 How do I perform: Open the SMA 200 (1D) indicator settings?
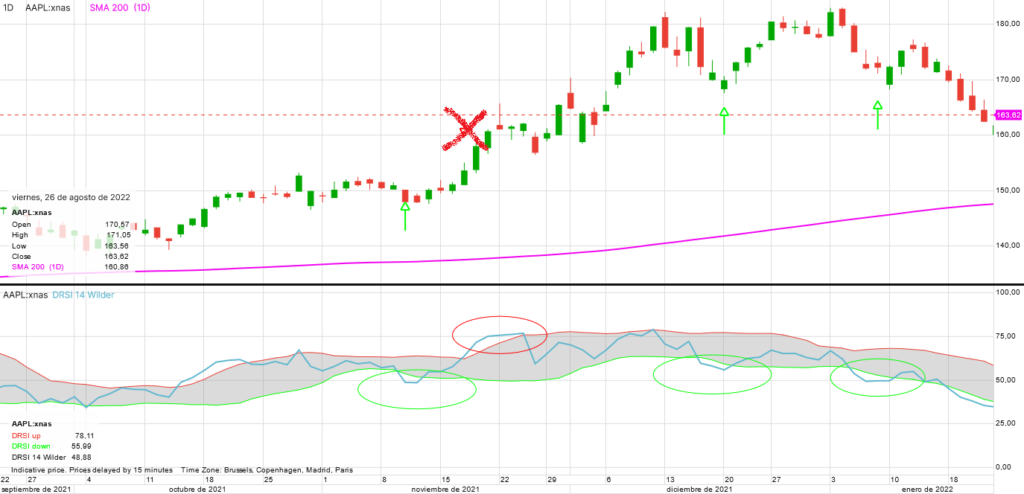pos(118,8)
